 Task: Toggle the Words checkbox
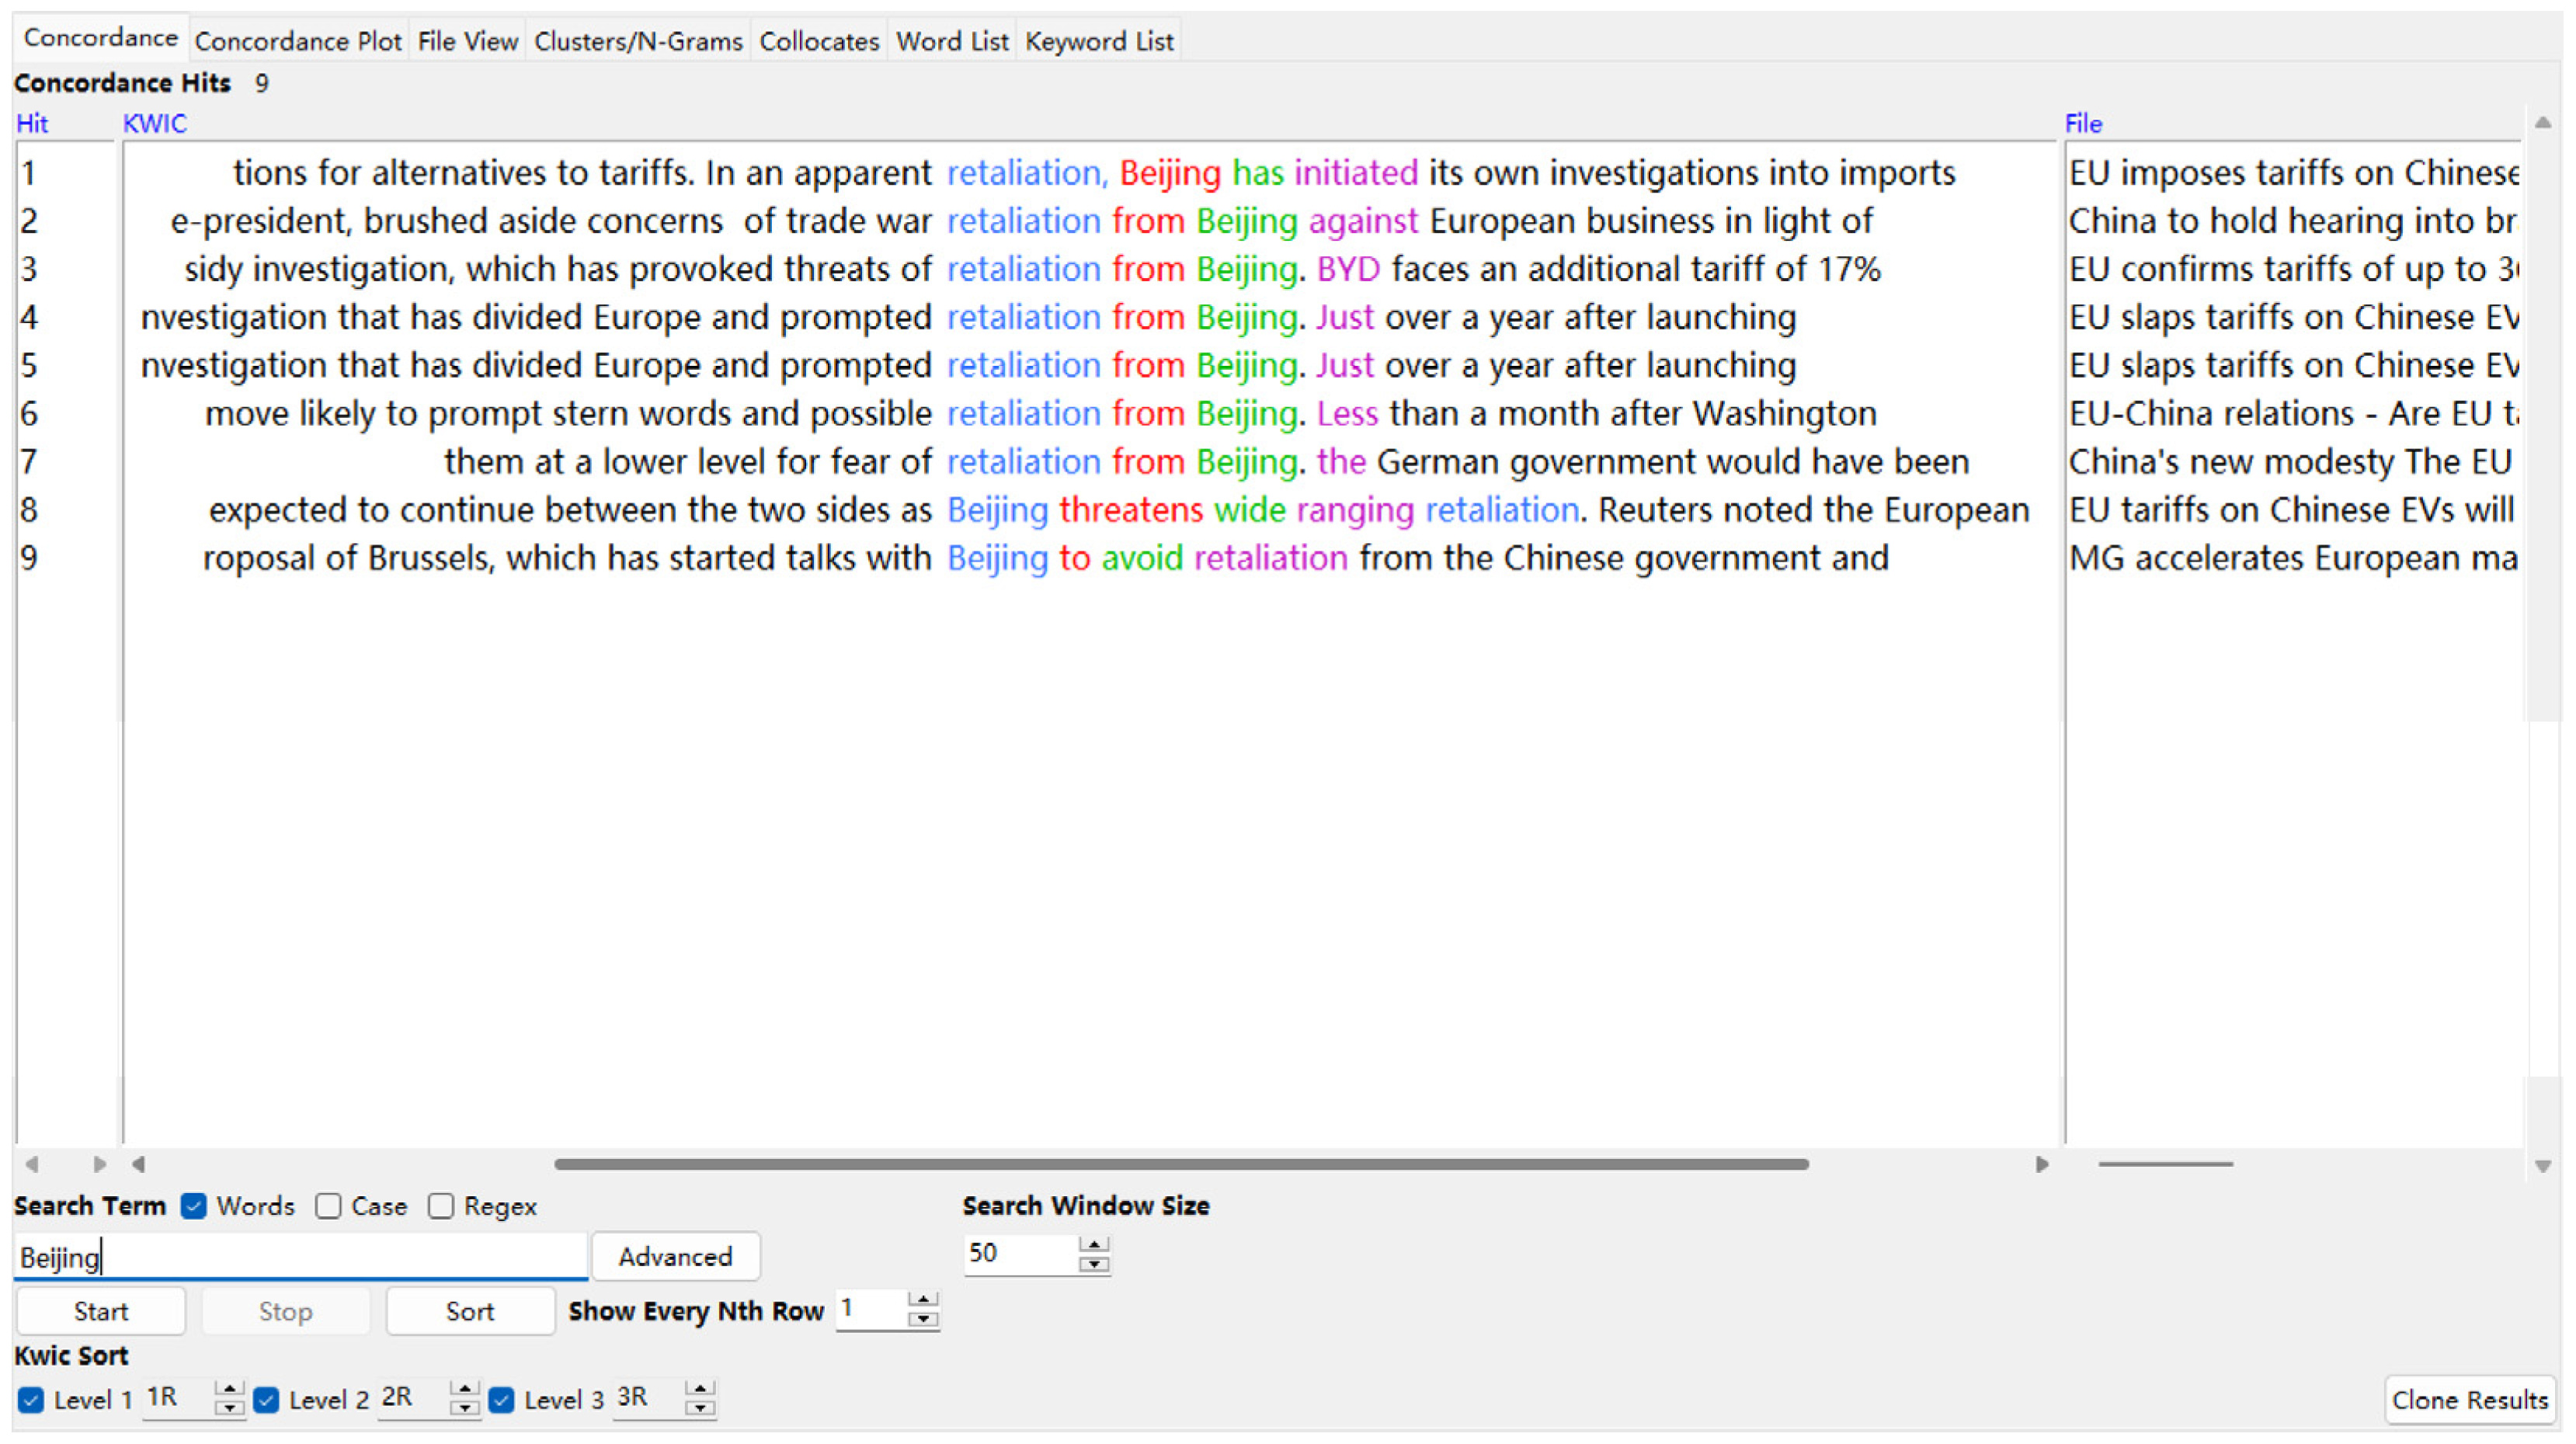coord(194,1206)
